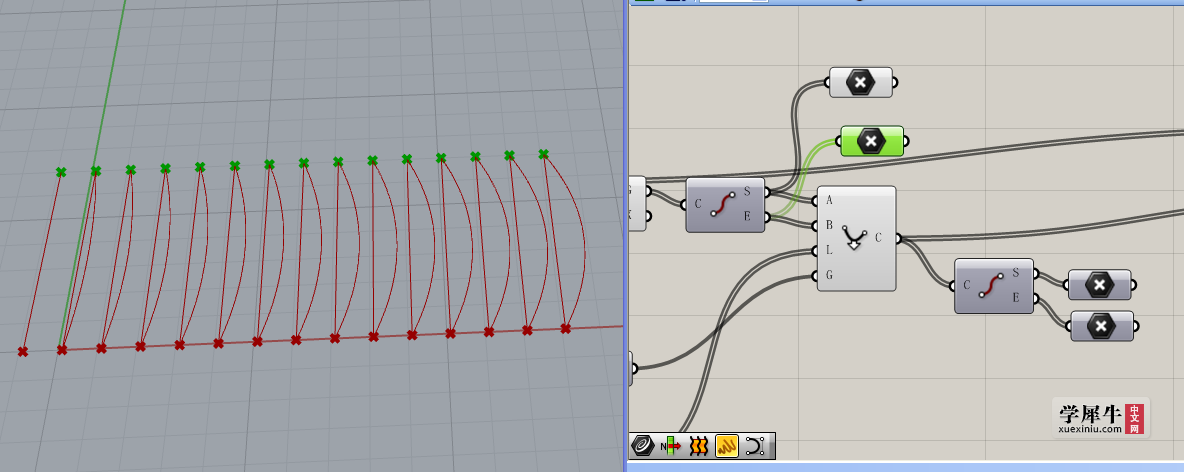1184x472 pixels.
Task: Click output grip of the top grey point parameter
Action: (895, 82)
